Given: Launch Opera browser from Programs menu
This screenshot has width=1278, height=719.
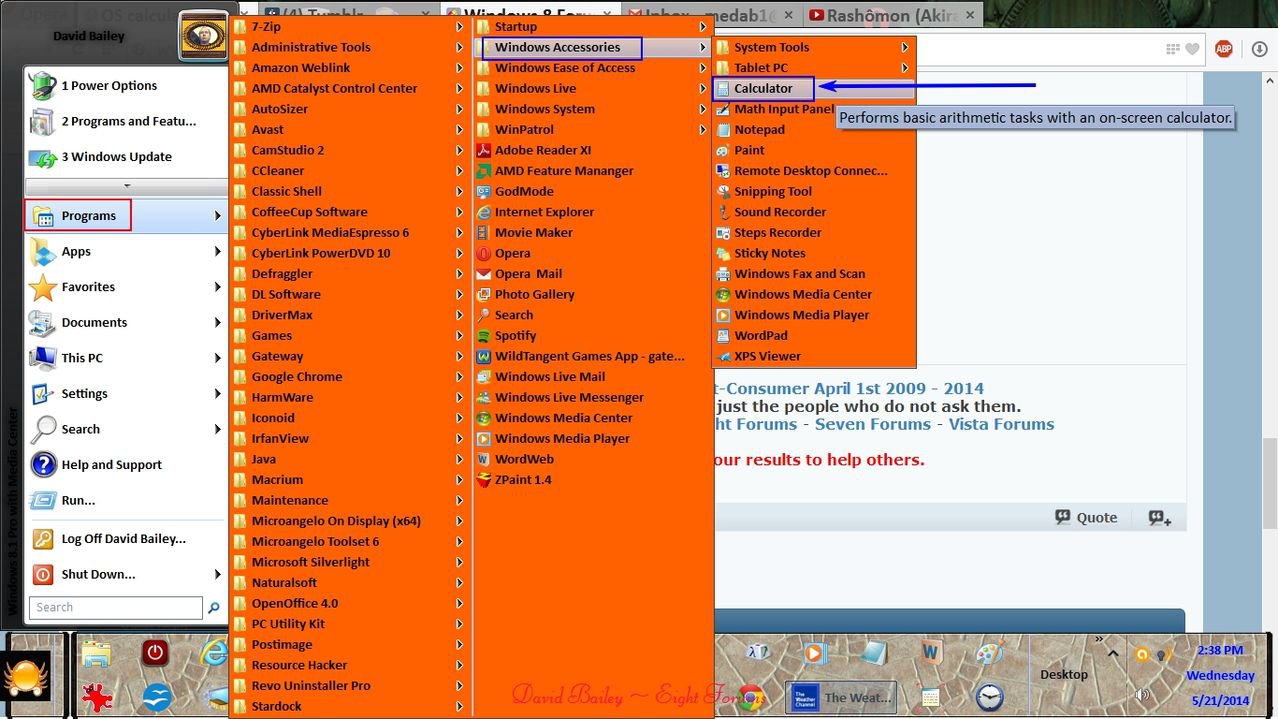Looking at the screenshot, I should 512,253.
